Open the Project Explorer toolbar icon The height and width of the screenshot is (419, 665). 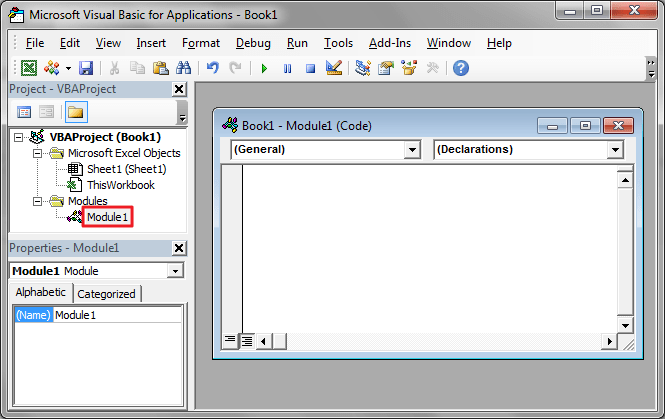click(x=363, y=68)
